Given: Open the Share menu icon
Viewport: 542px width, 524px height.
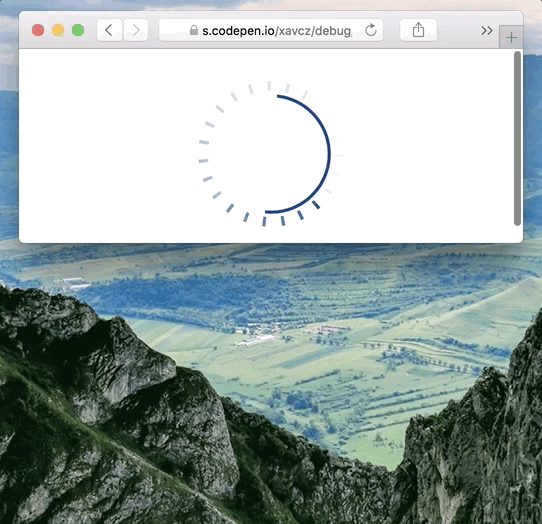Looking at the screenshot, I should [418, 30].
